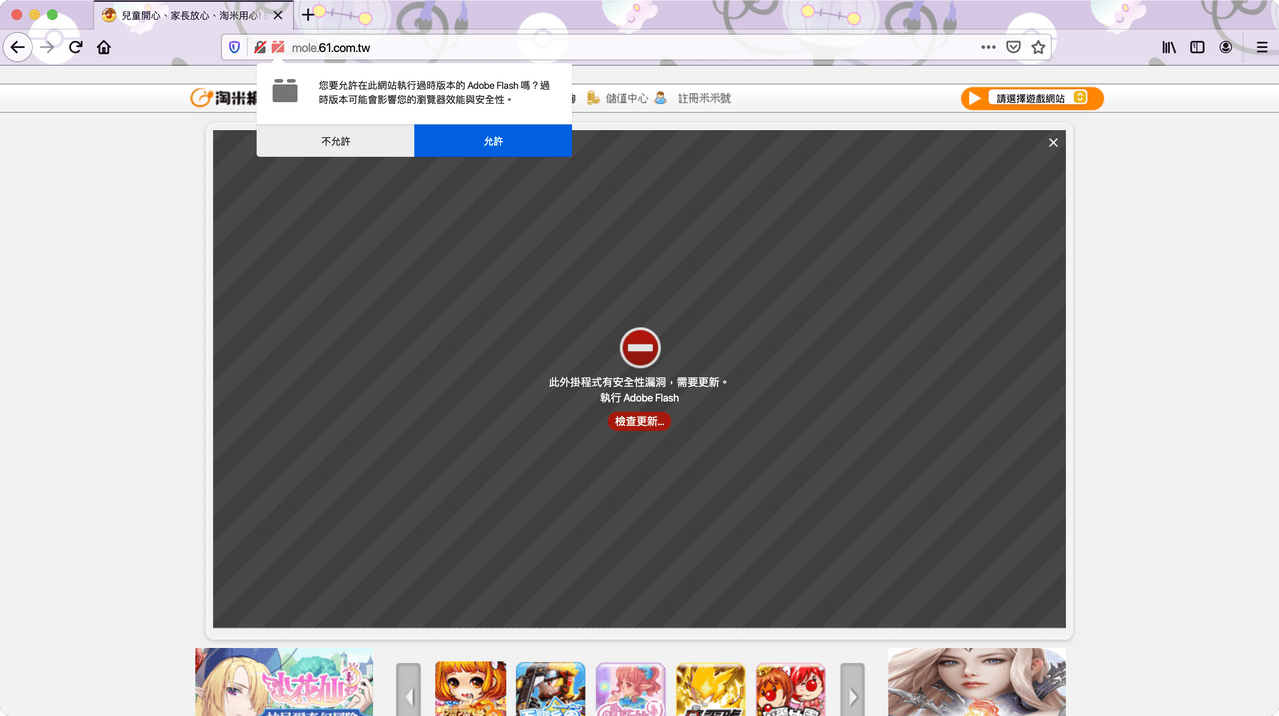Open the Library panel
Viewport: 1279px width, 716px height.
(x=1168, y=47)
